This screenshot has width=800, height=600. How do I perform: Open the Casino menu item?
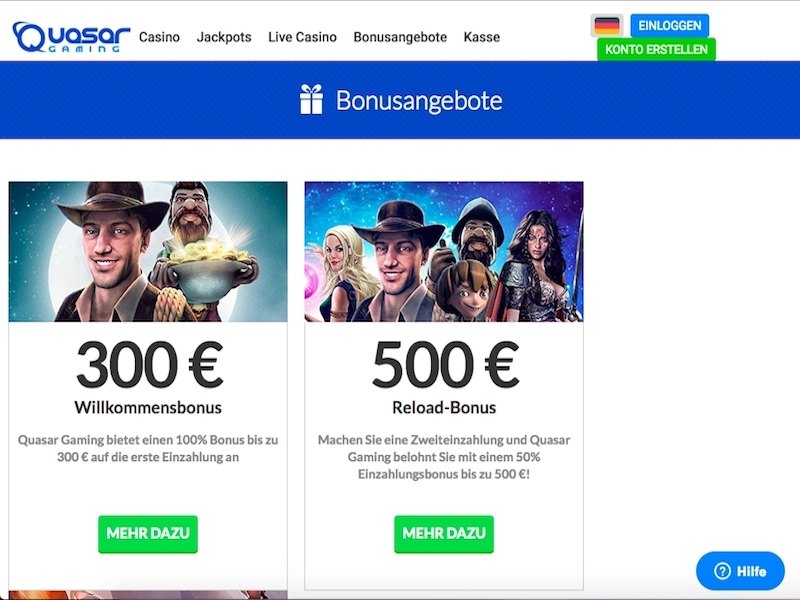[x=159, y=37]
